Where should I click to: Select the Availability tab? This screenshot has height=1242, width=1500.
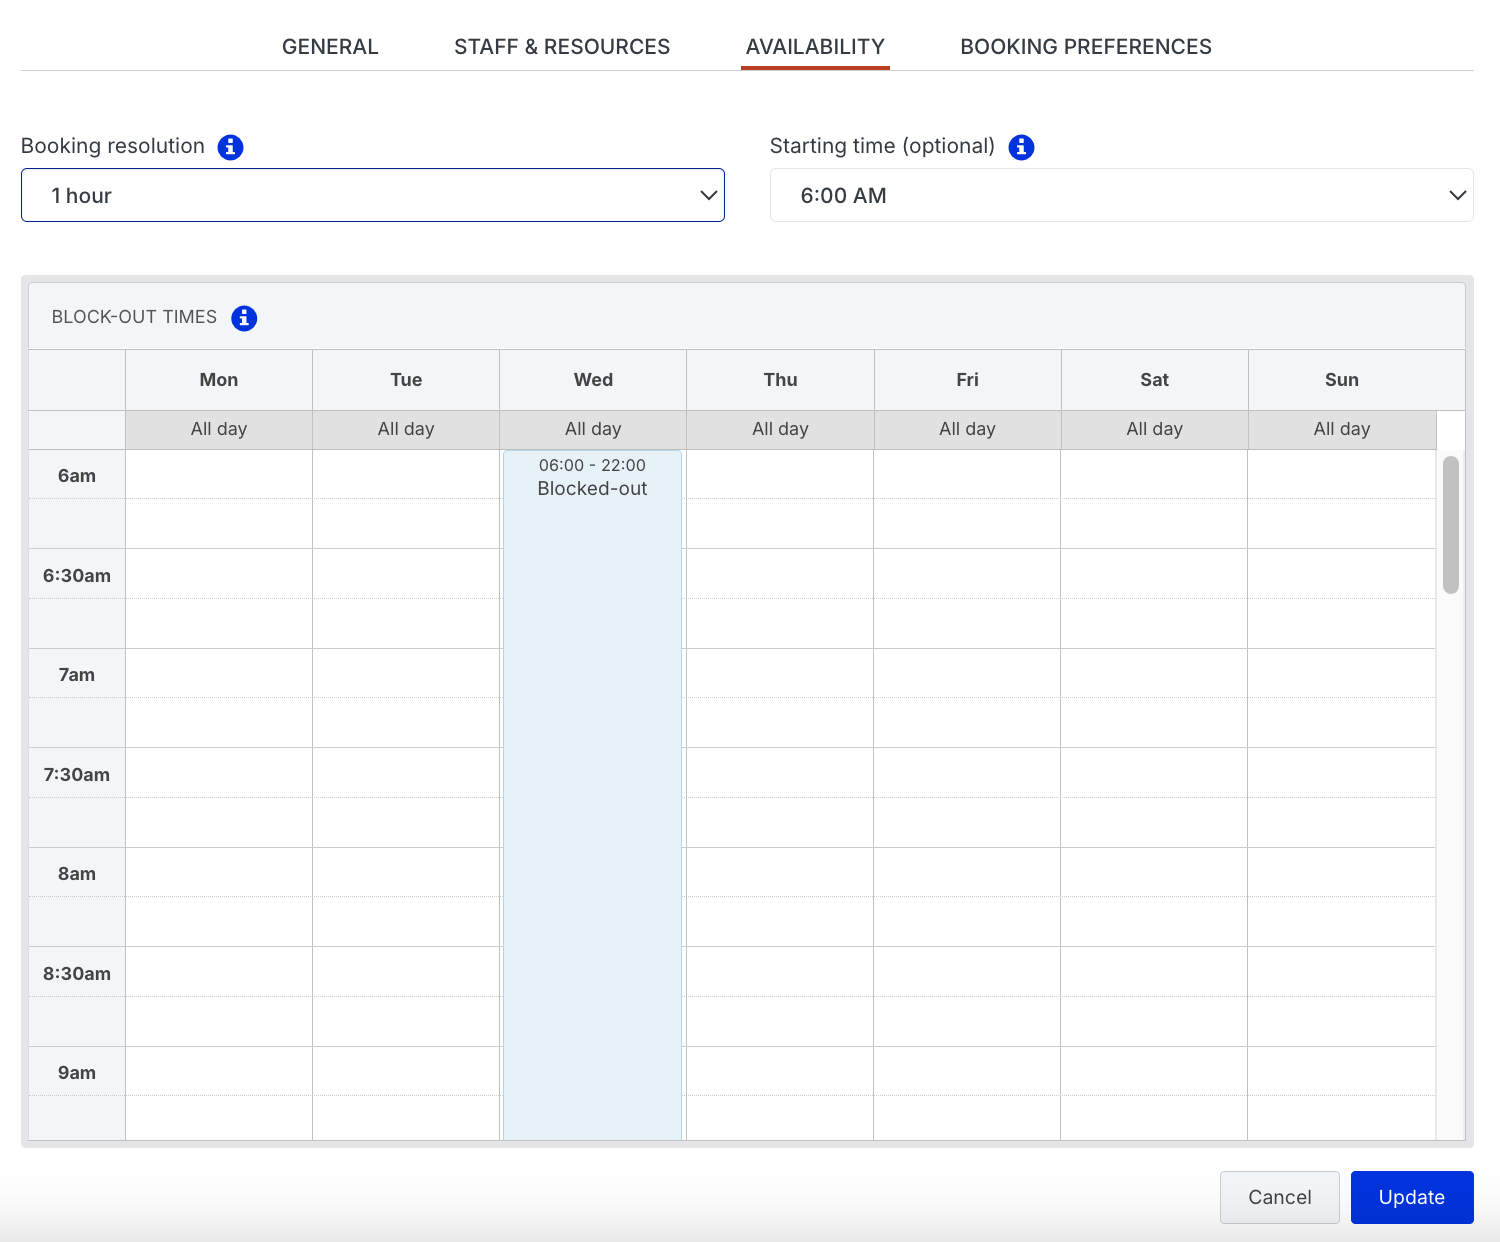click(x=815, y=47)
